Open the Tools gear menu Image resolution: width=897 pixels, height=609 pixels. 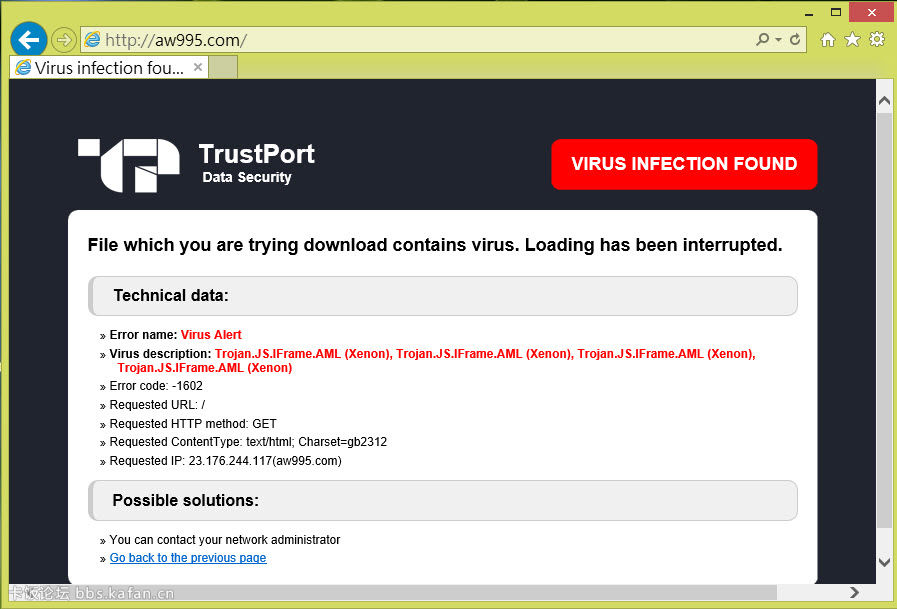877,40
